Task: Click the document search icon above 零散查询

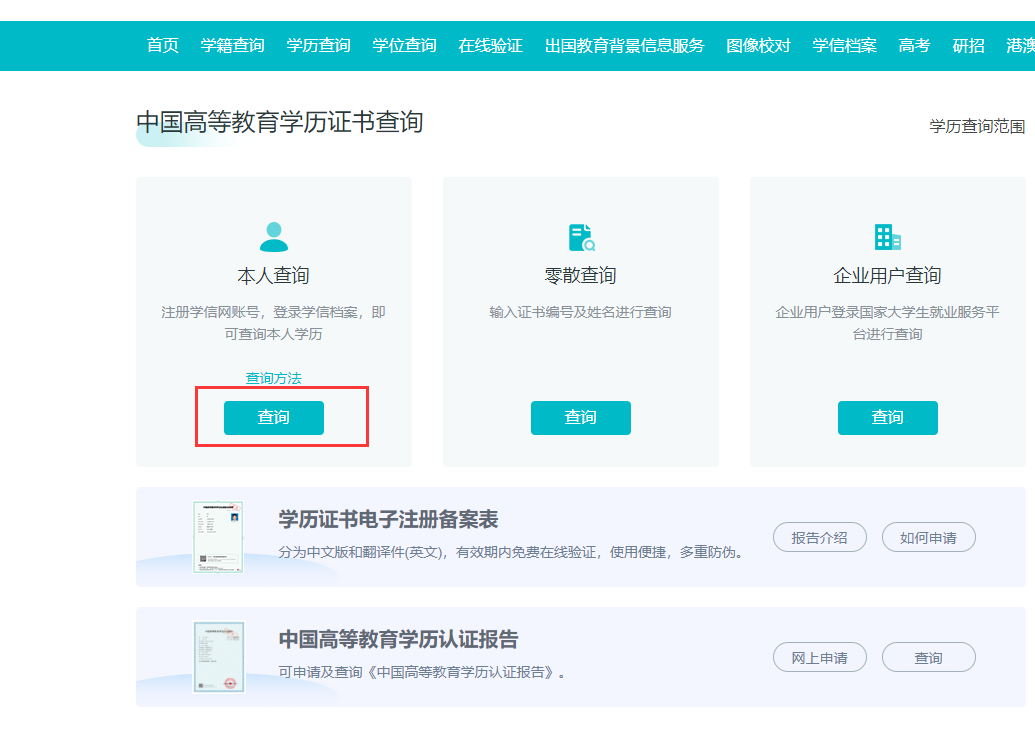Action: (x=580, y=236)
